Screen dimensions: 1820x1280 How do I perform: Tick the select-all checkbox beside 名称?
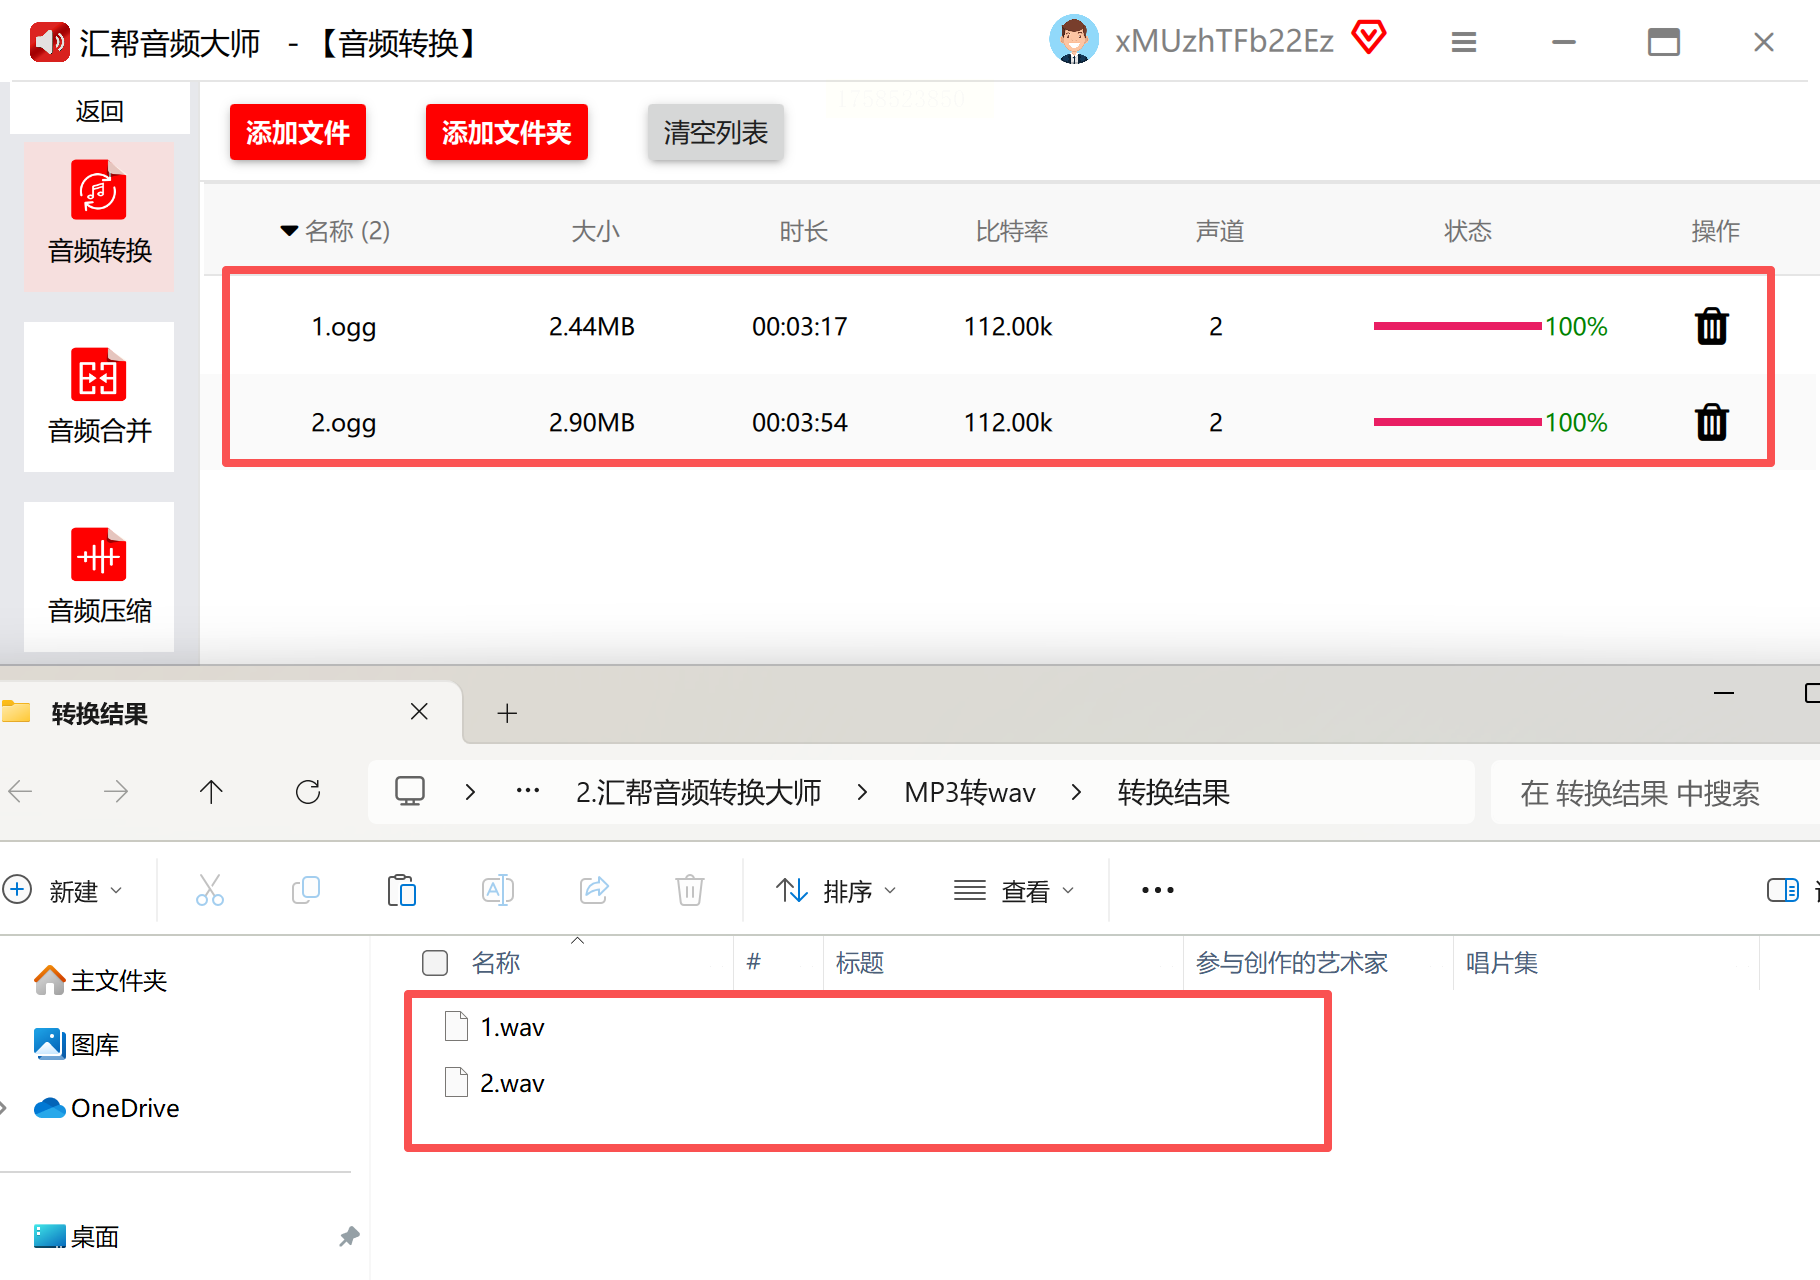click(435, 963)
